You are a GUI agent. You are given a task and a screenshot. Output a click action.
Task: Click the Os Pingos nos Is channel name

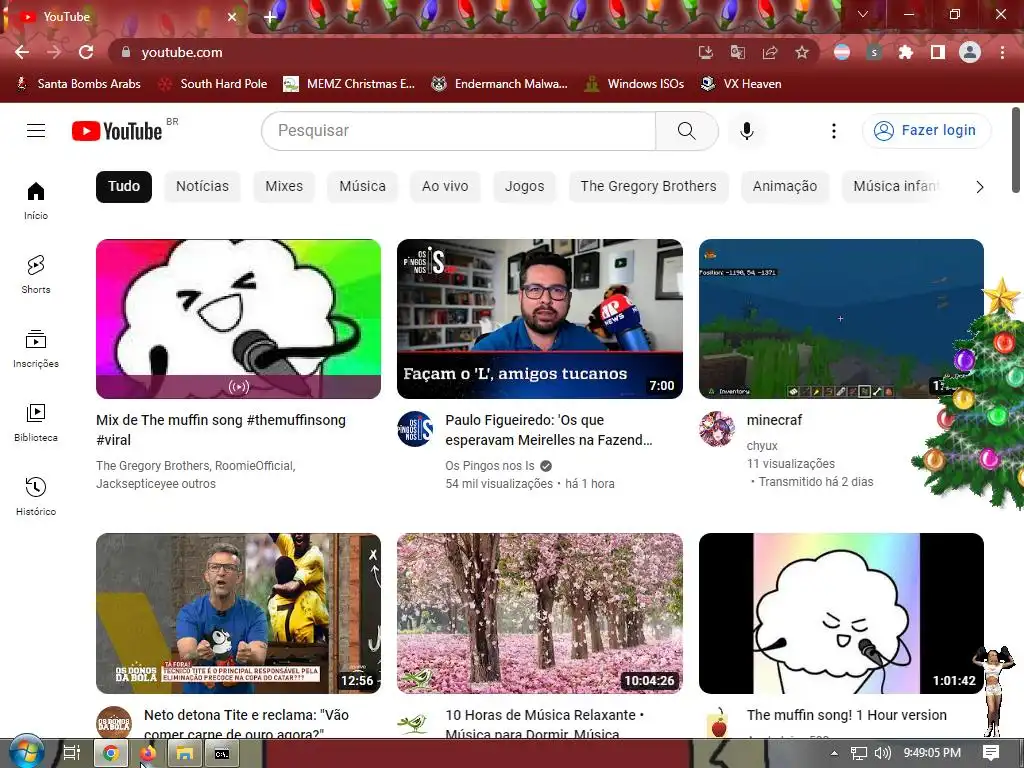[x=490, y=466]
